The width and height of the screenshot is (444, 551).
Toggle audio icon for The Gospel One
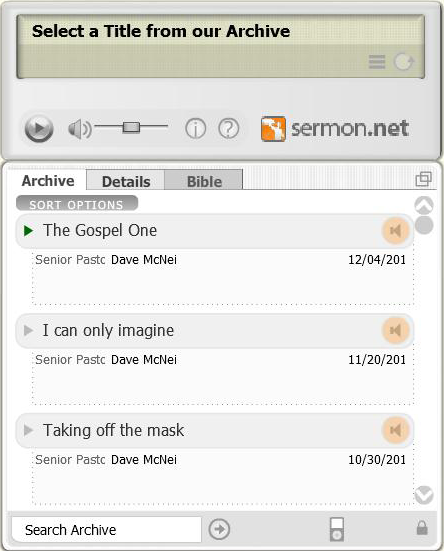(396, 231)
